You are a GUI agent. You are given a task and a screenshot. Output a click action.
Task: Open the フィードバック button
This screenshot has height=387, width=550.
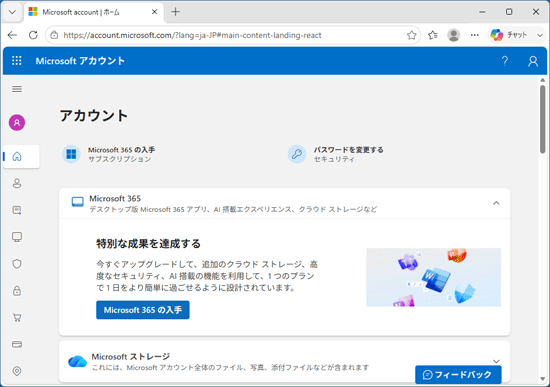click(x=458, y=375)
